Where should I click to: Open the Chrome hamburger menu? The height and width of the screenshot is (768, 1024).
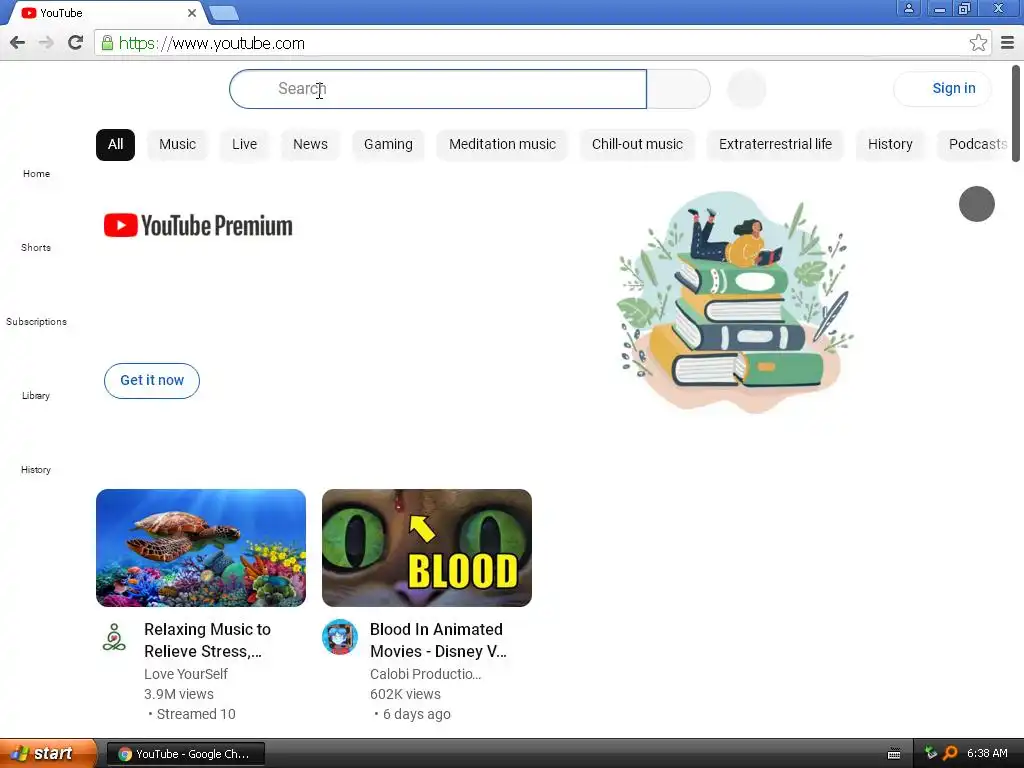(x=1008, y=43)
